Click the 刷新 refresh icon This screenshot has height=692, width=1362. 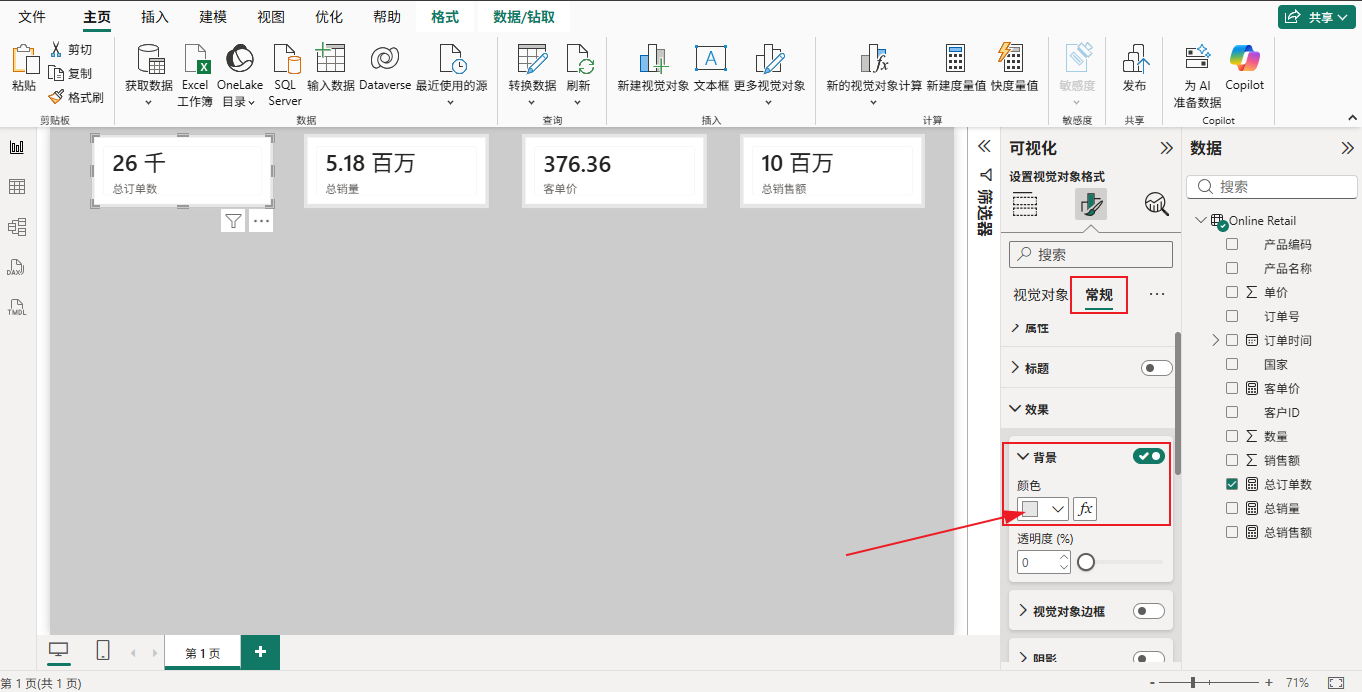point(580,60)
